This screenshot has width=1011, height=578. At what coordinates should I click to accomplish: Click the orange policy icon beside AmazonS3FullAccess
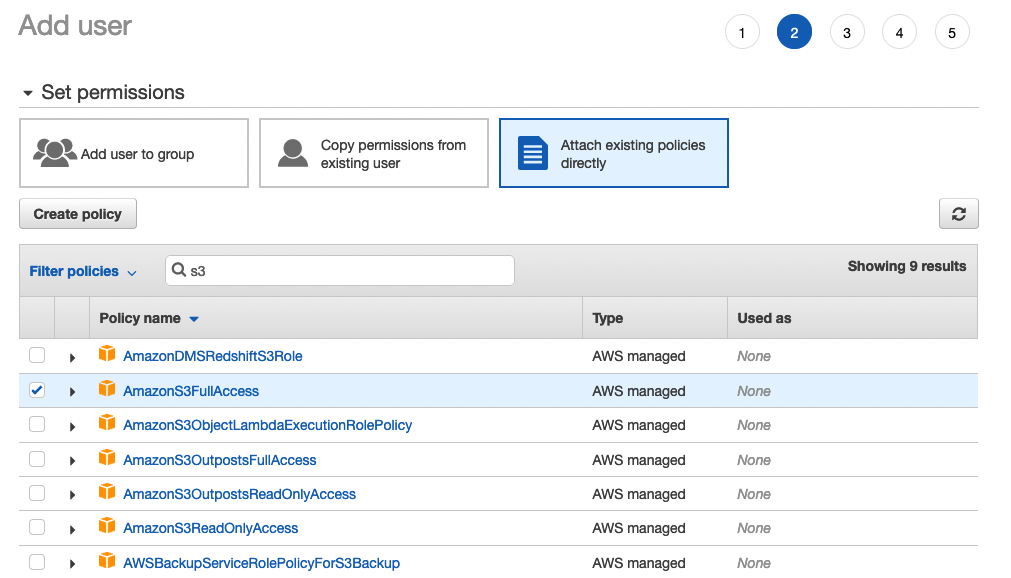coord(107,388)
